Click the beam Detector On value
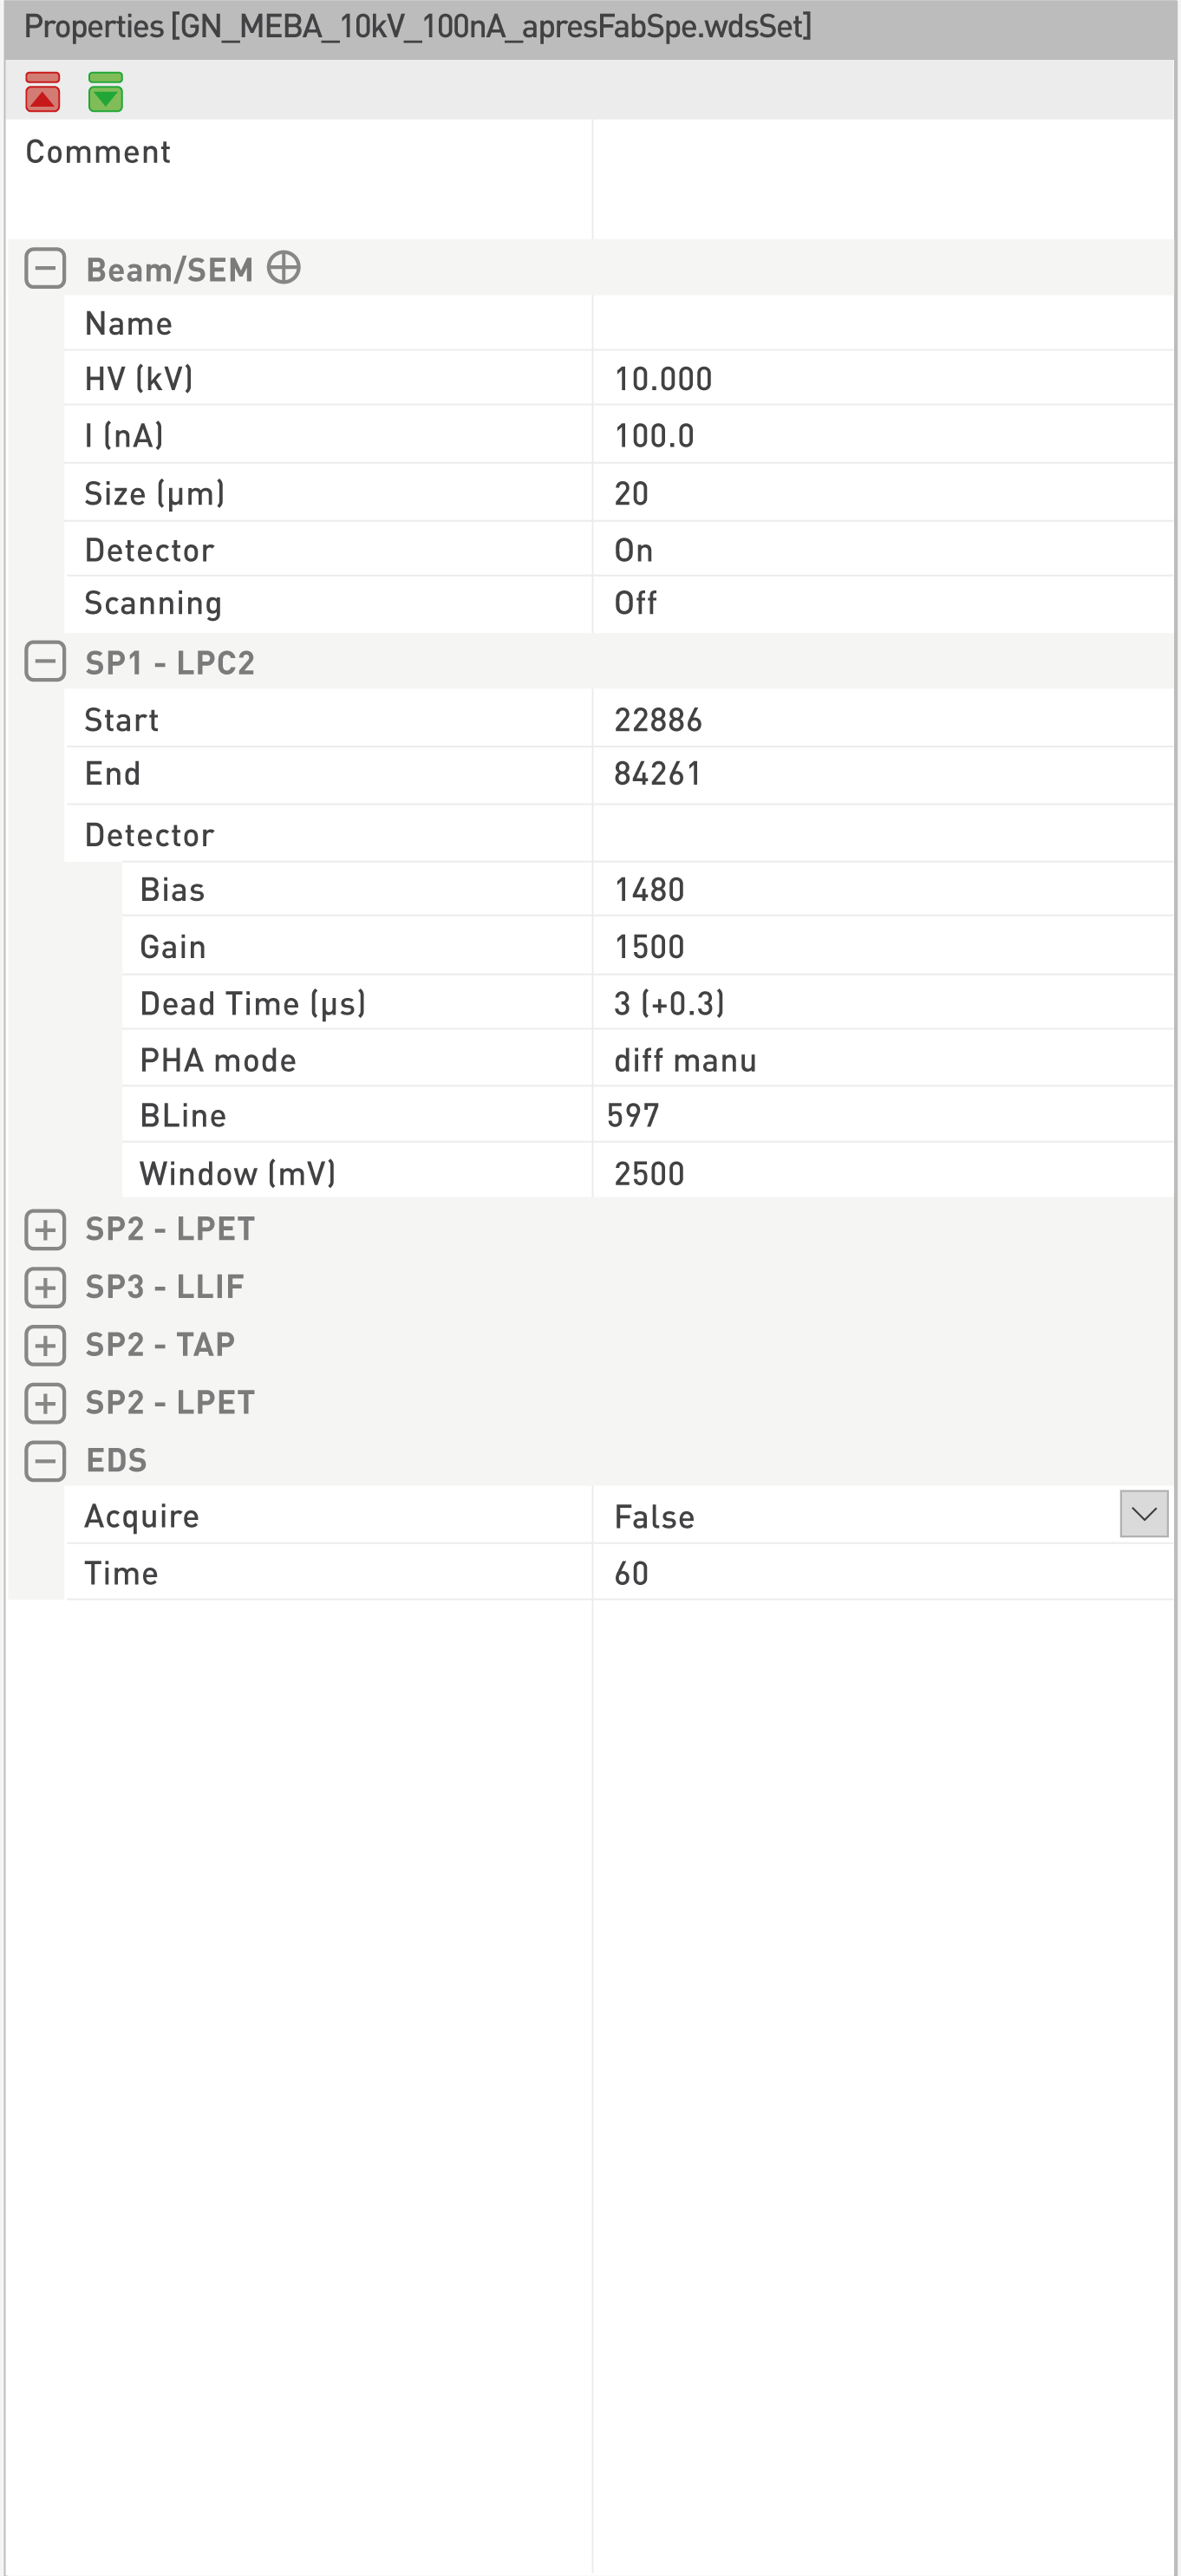This screenshot has height=2576, width=1181. coord(880,550)
